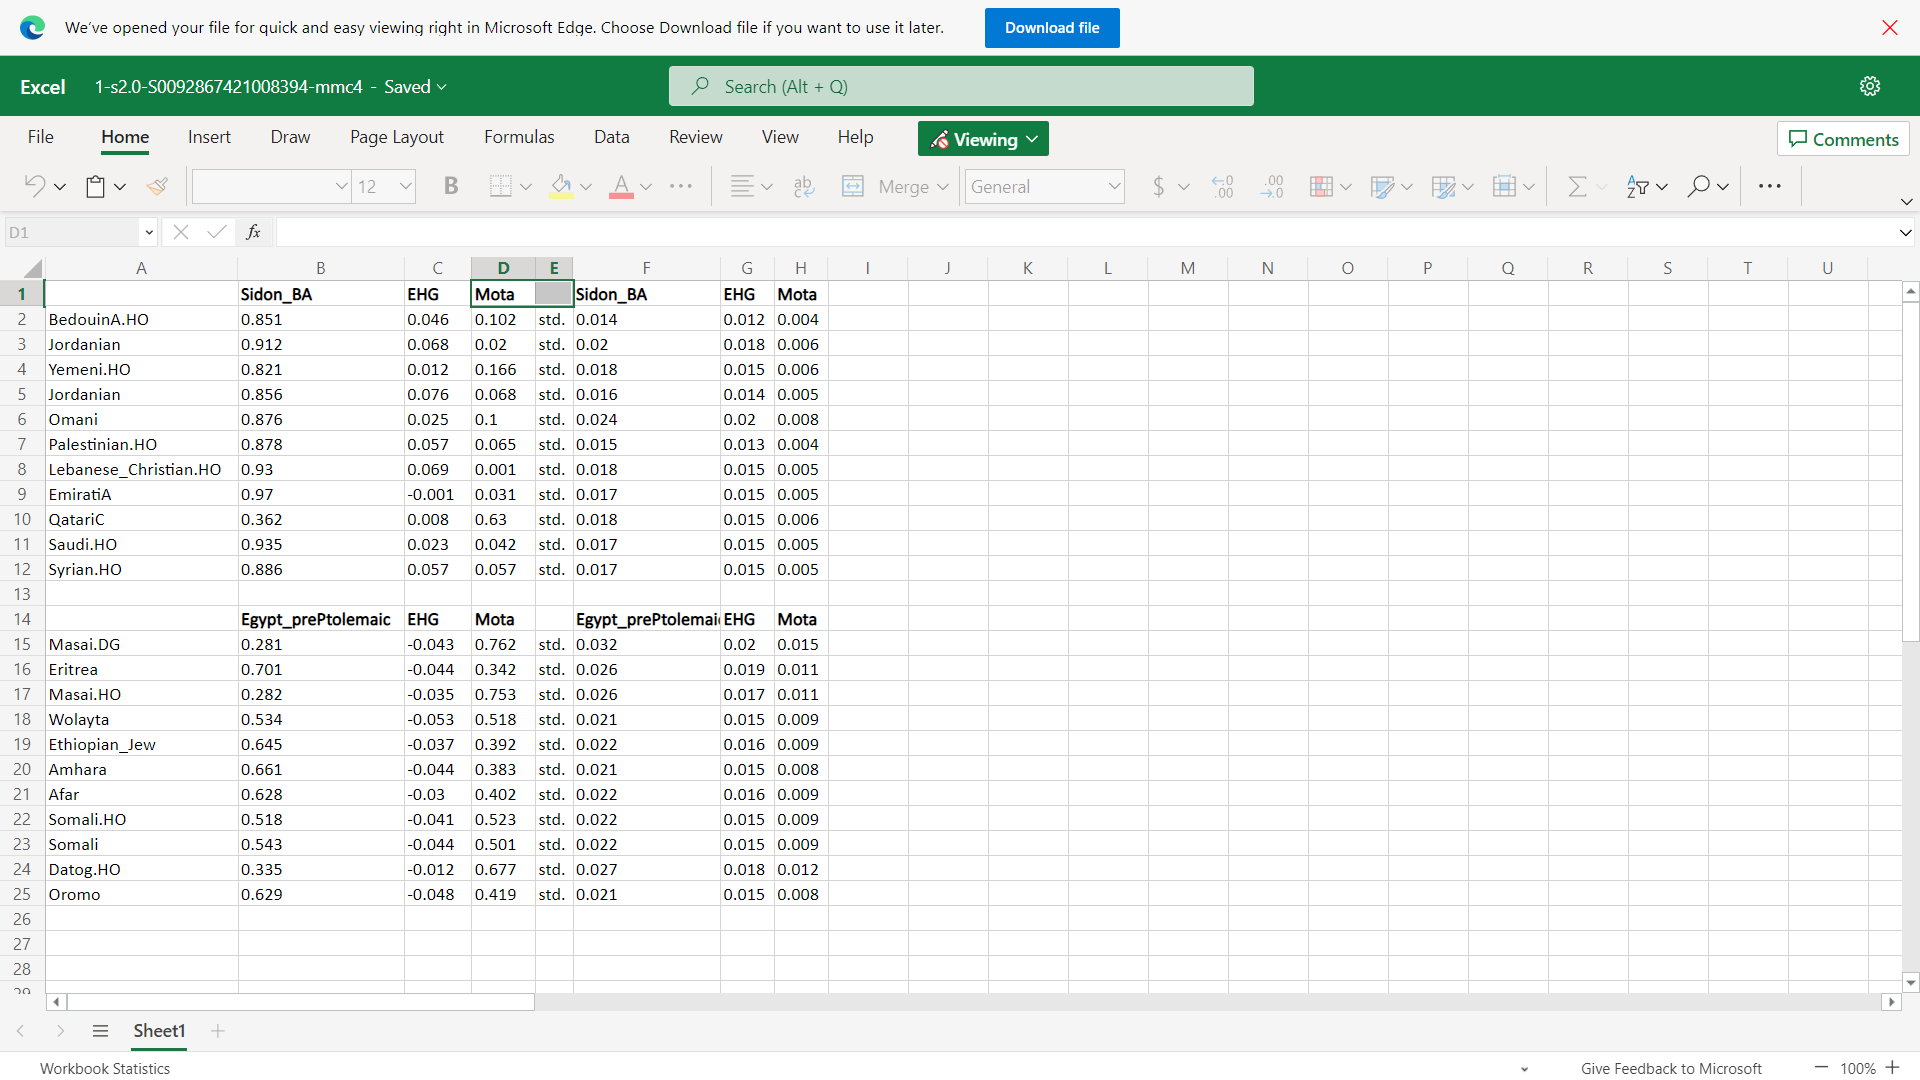Open the font name combo box
The image size is (1920, 1080).
271,186
